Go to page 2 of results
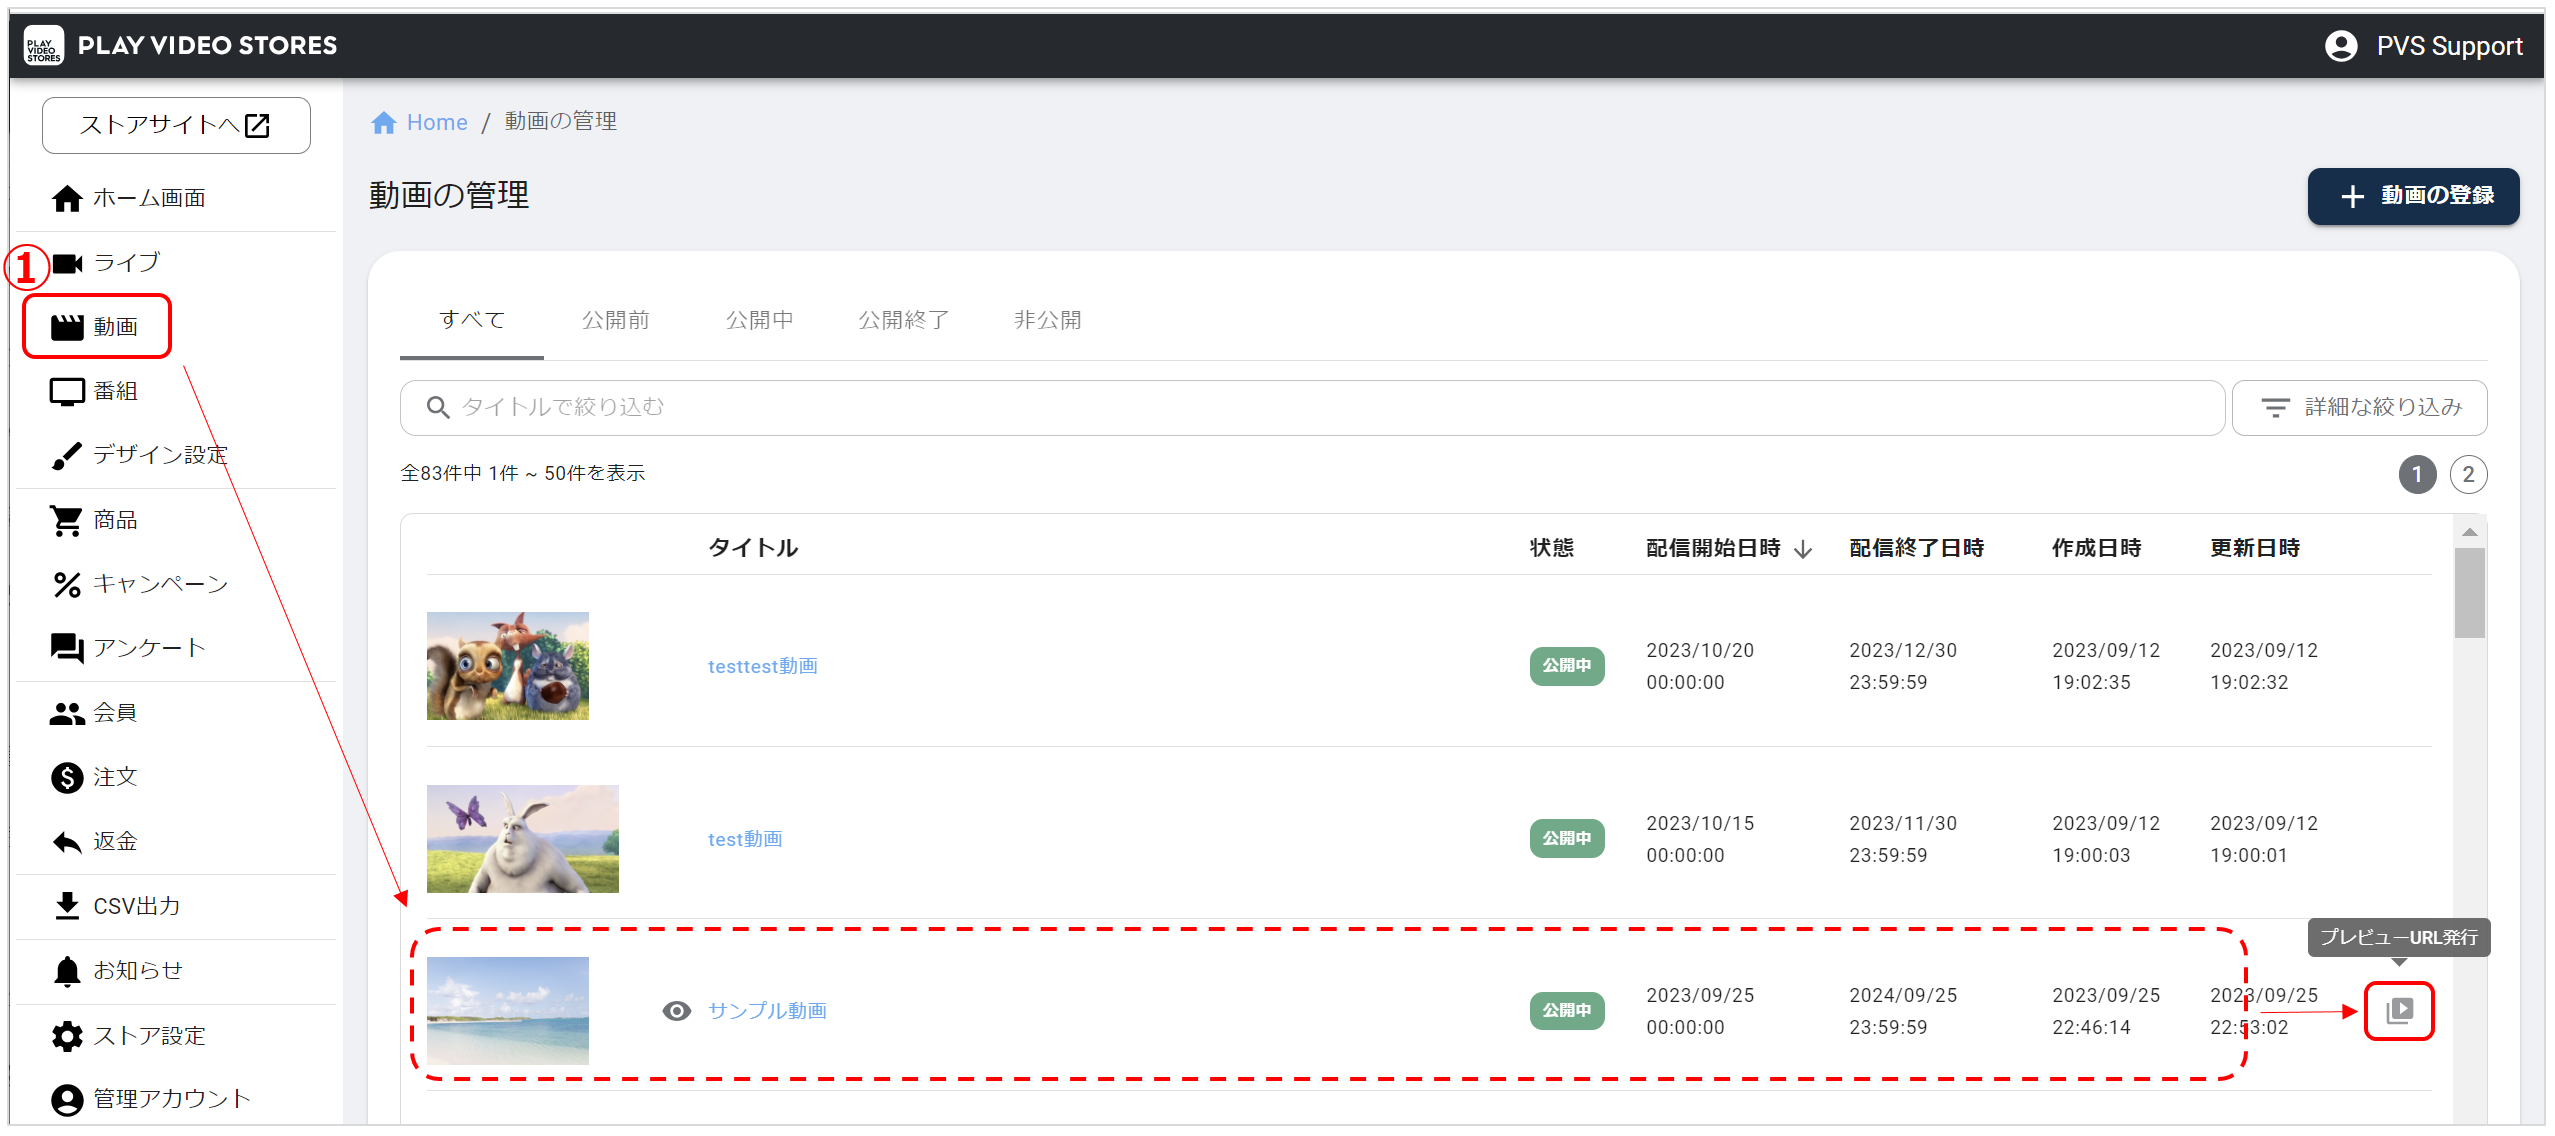2555x1136 pixels. coord(2468,474)
